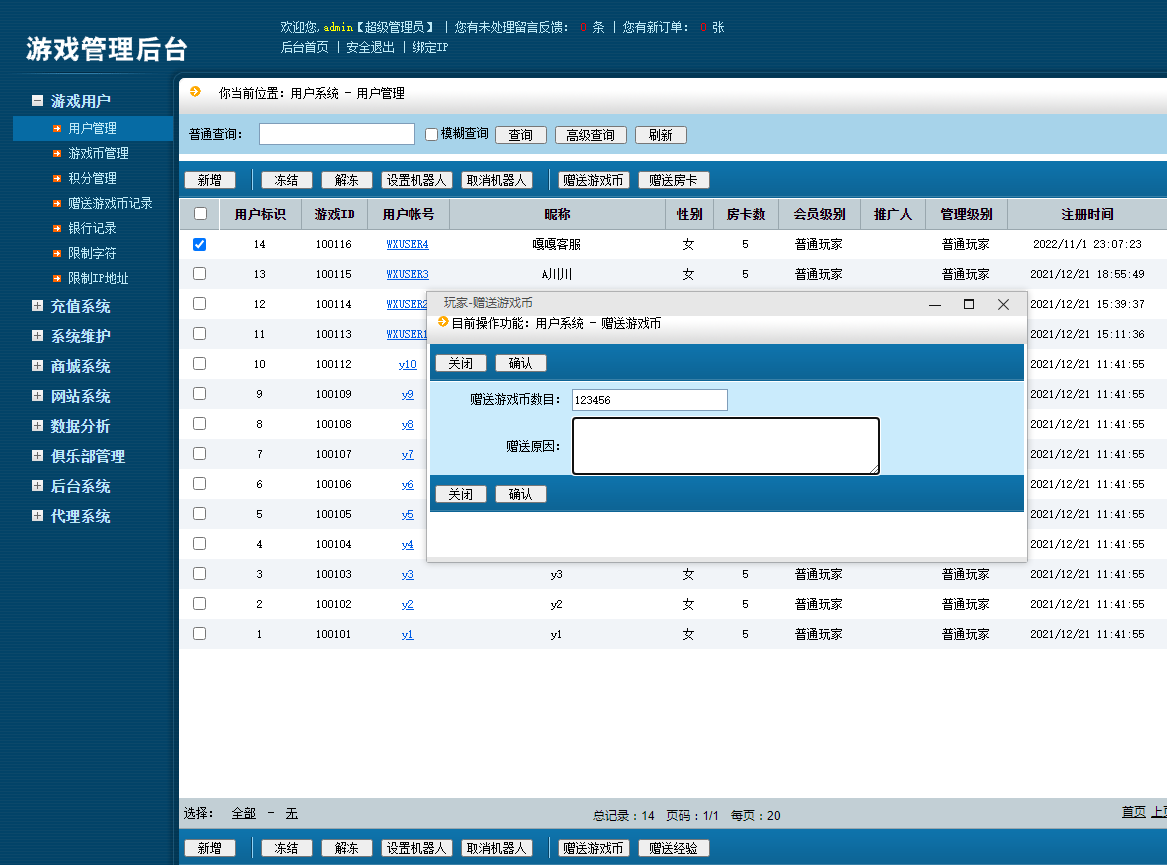
Task: Open the WXUSER4 account link
Action: 407,244
